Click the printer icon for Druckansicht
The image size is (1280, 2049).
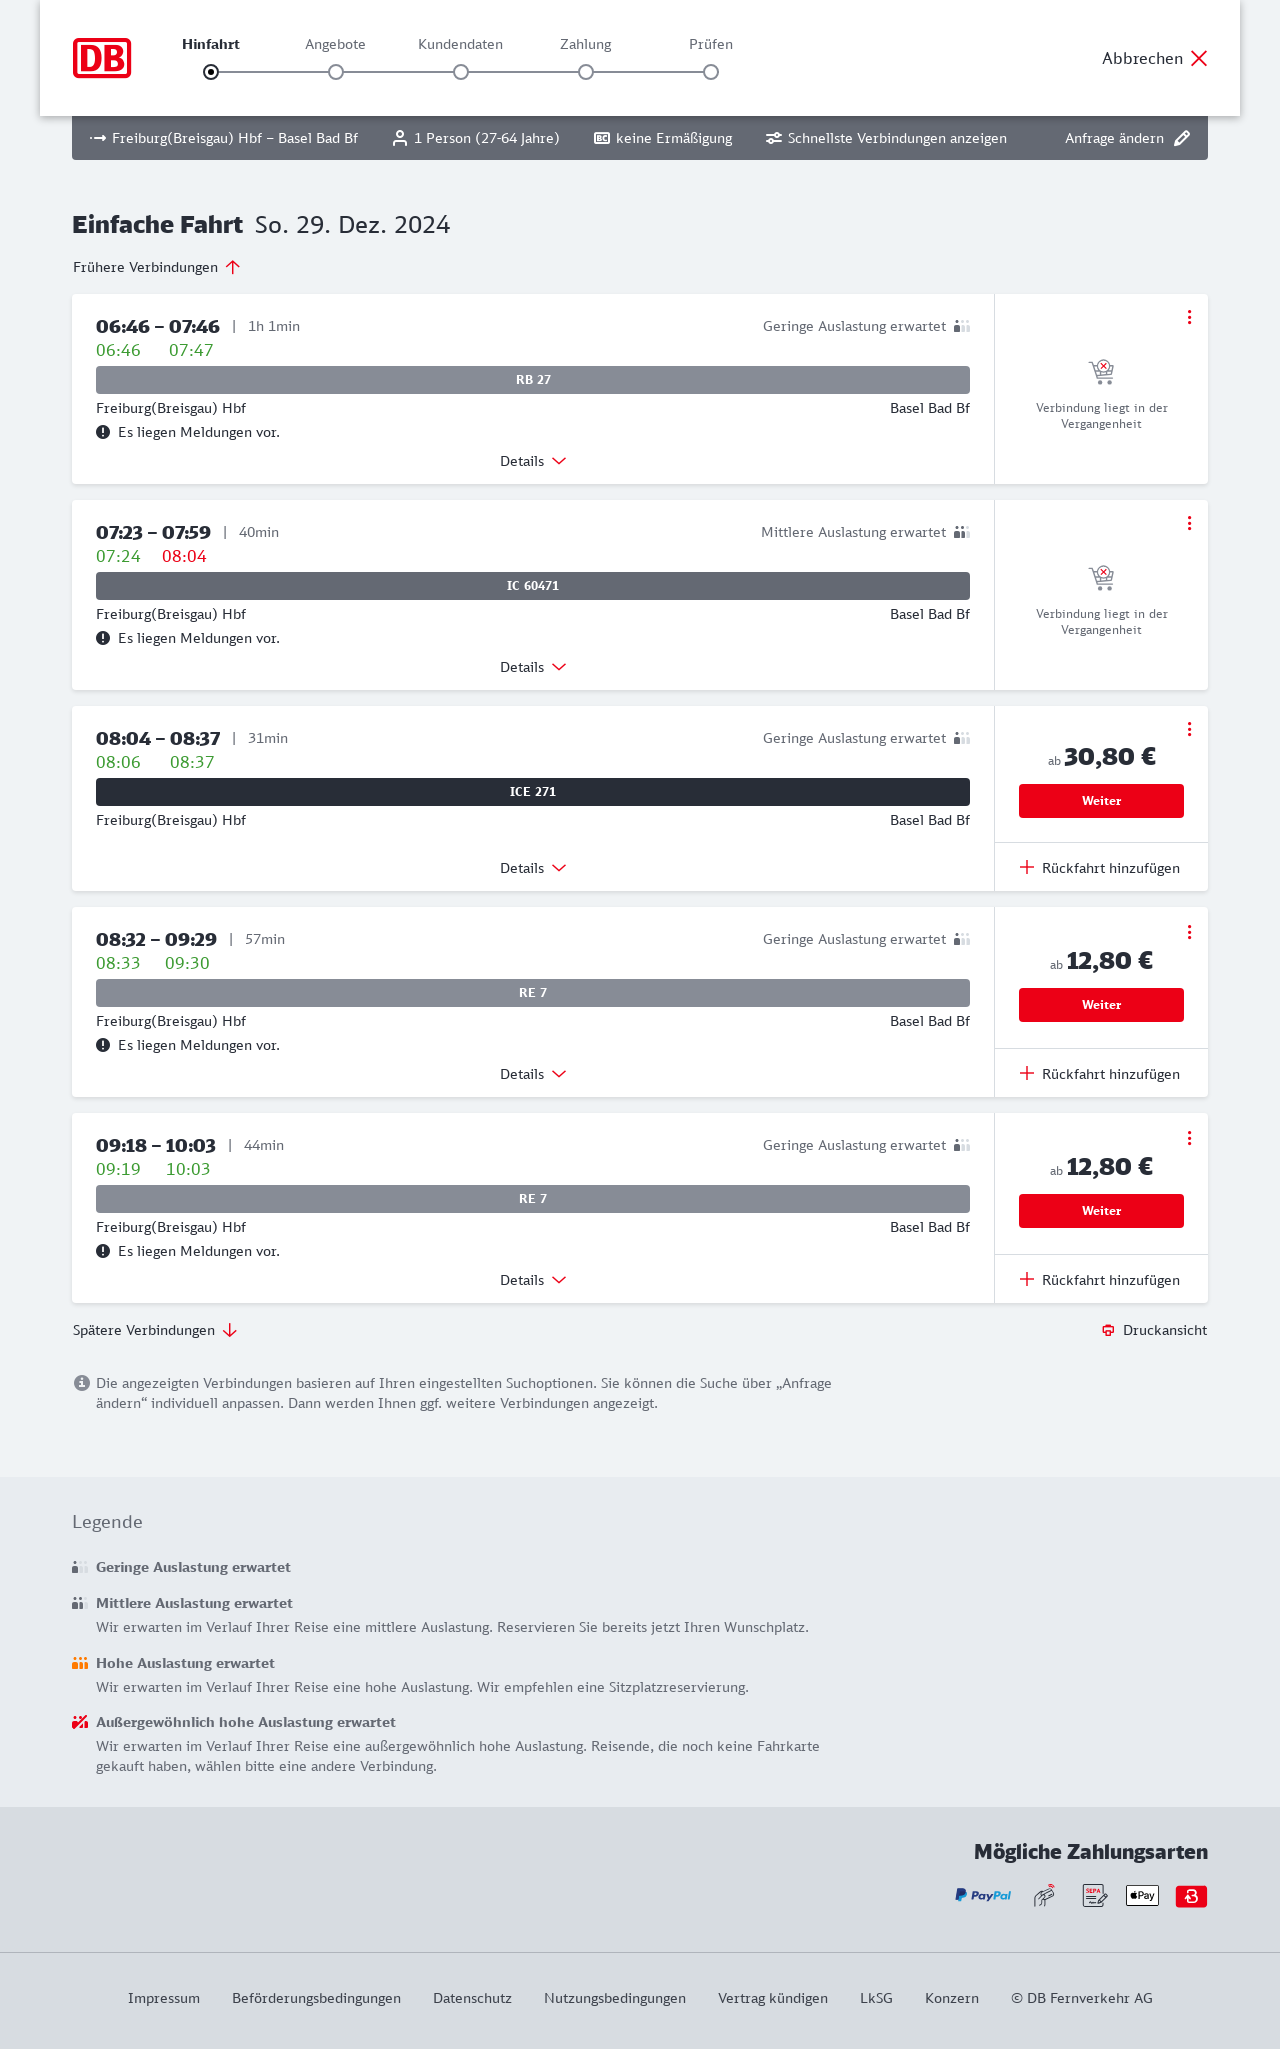tap(1108, 1330)
